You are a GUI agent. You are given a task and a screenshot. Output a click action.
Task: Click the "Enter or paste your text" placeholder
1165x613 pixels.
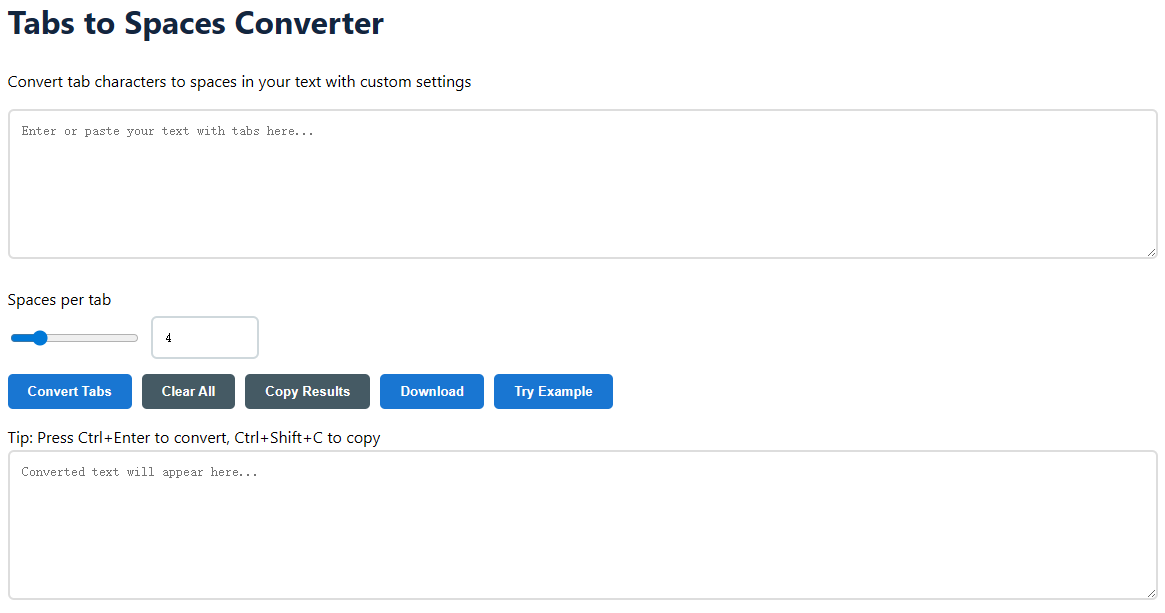[x=167, y=131]
